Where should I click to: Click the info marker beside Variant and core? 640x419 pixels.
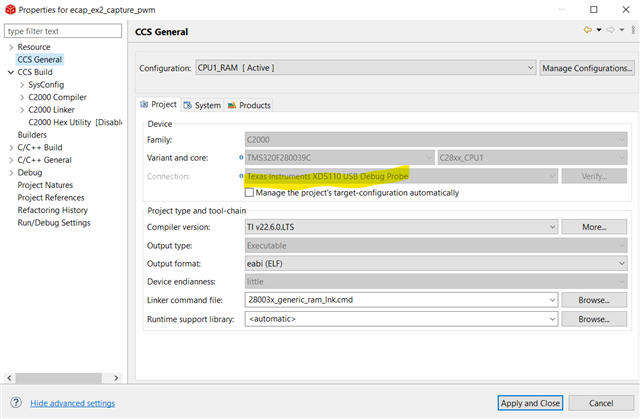point(242,157)
